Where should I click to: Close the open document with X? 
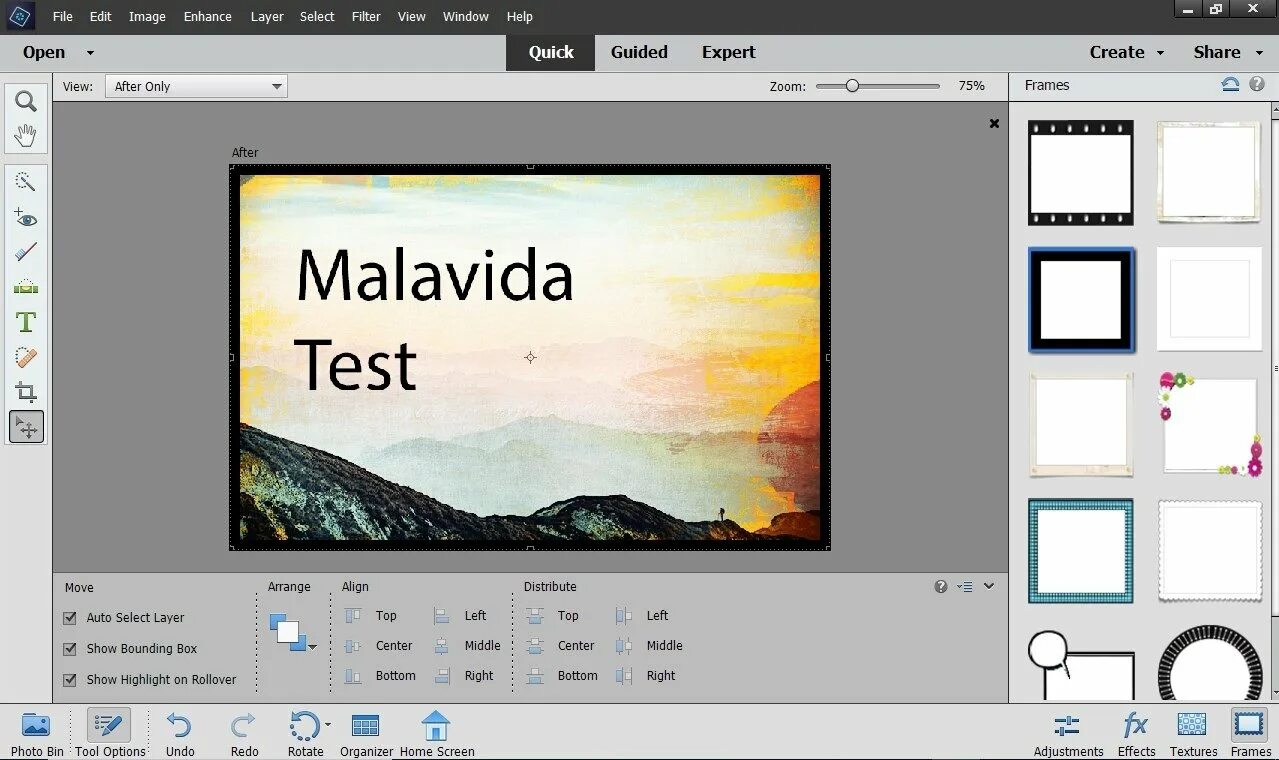point(994,123)
